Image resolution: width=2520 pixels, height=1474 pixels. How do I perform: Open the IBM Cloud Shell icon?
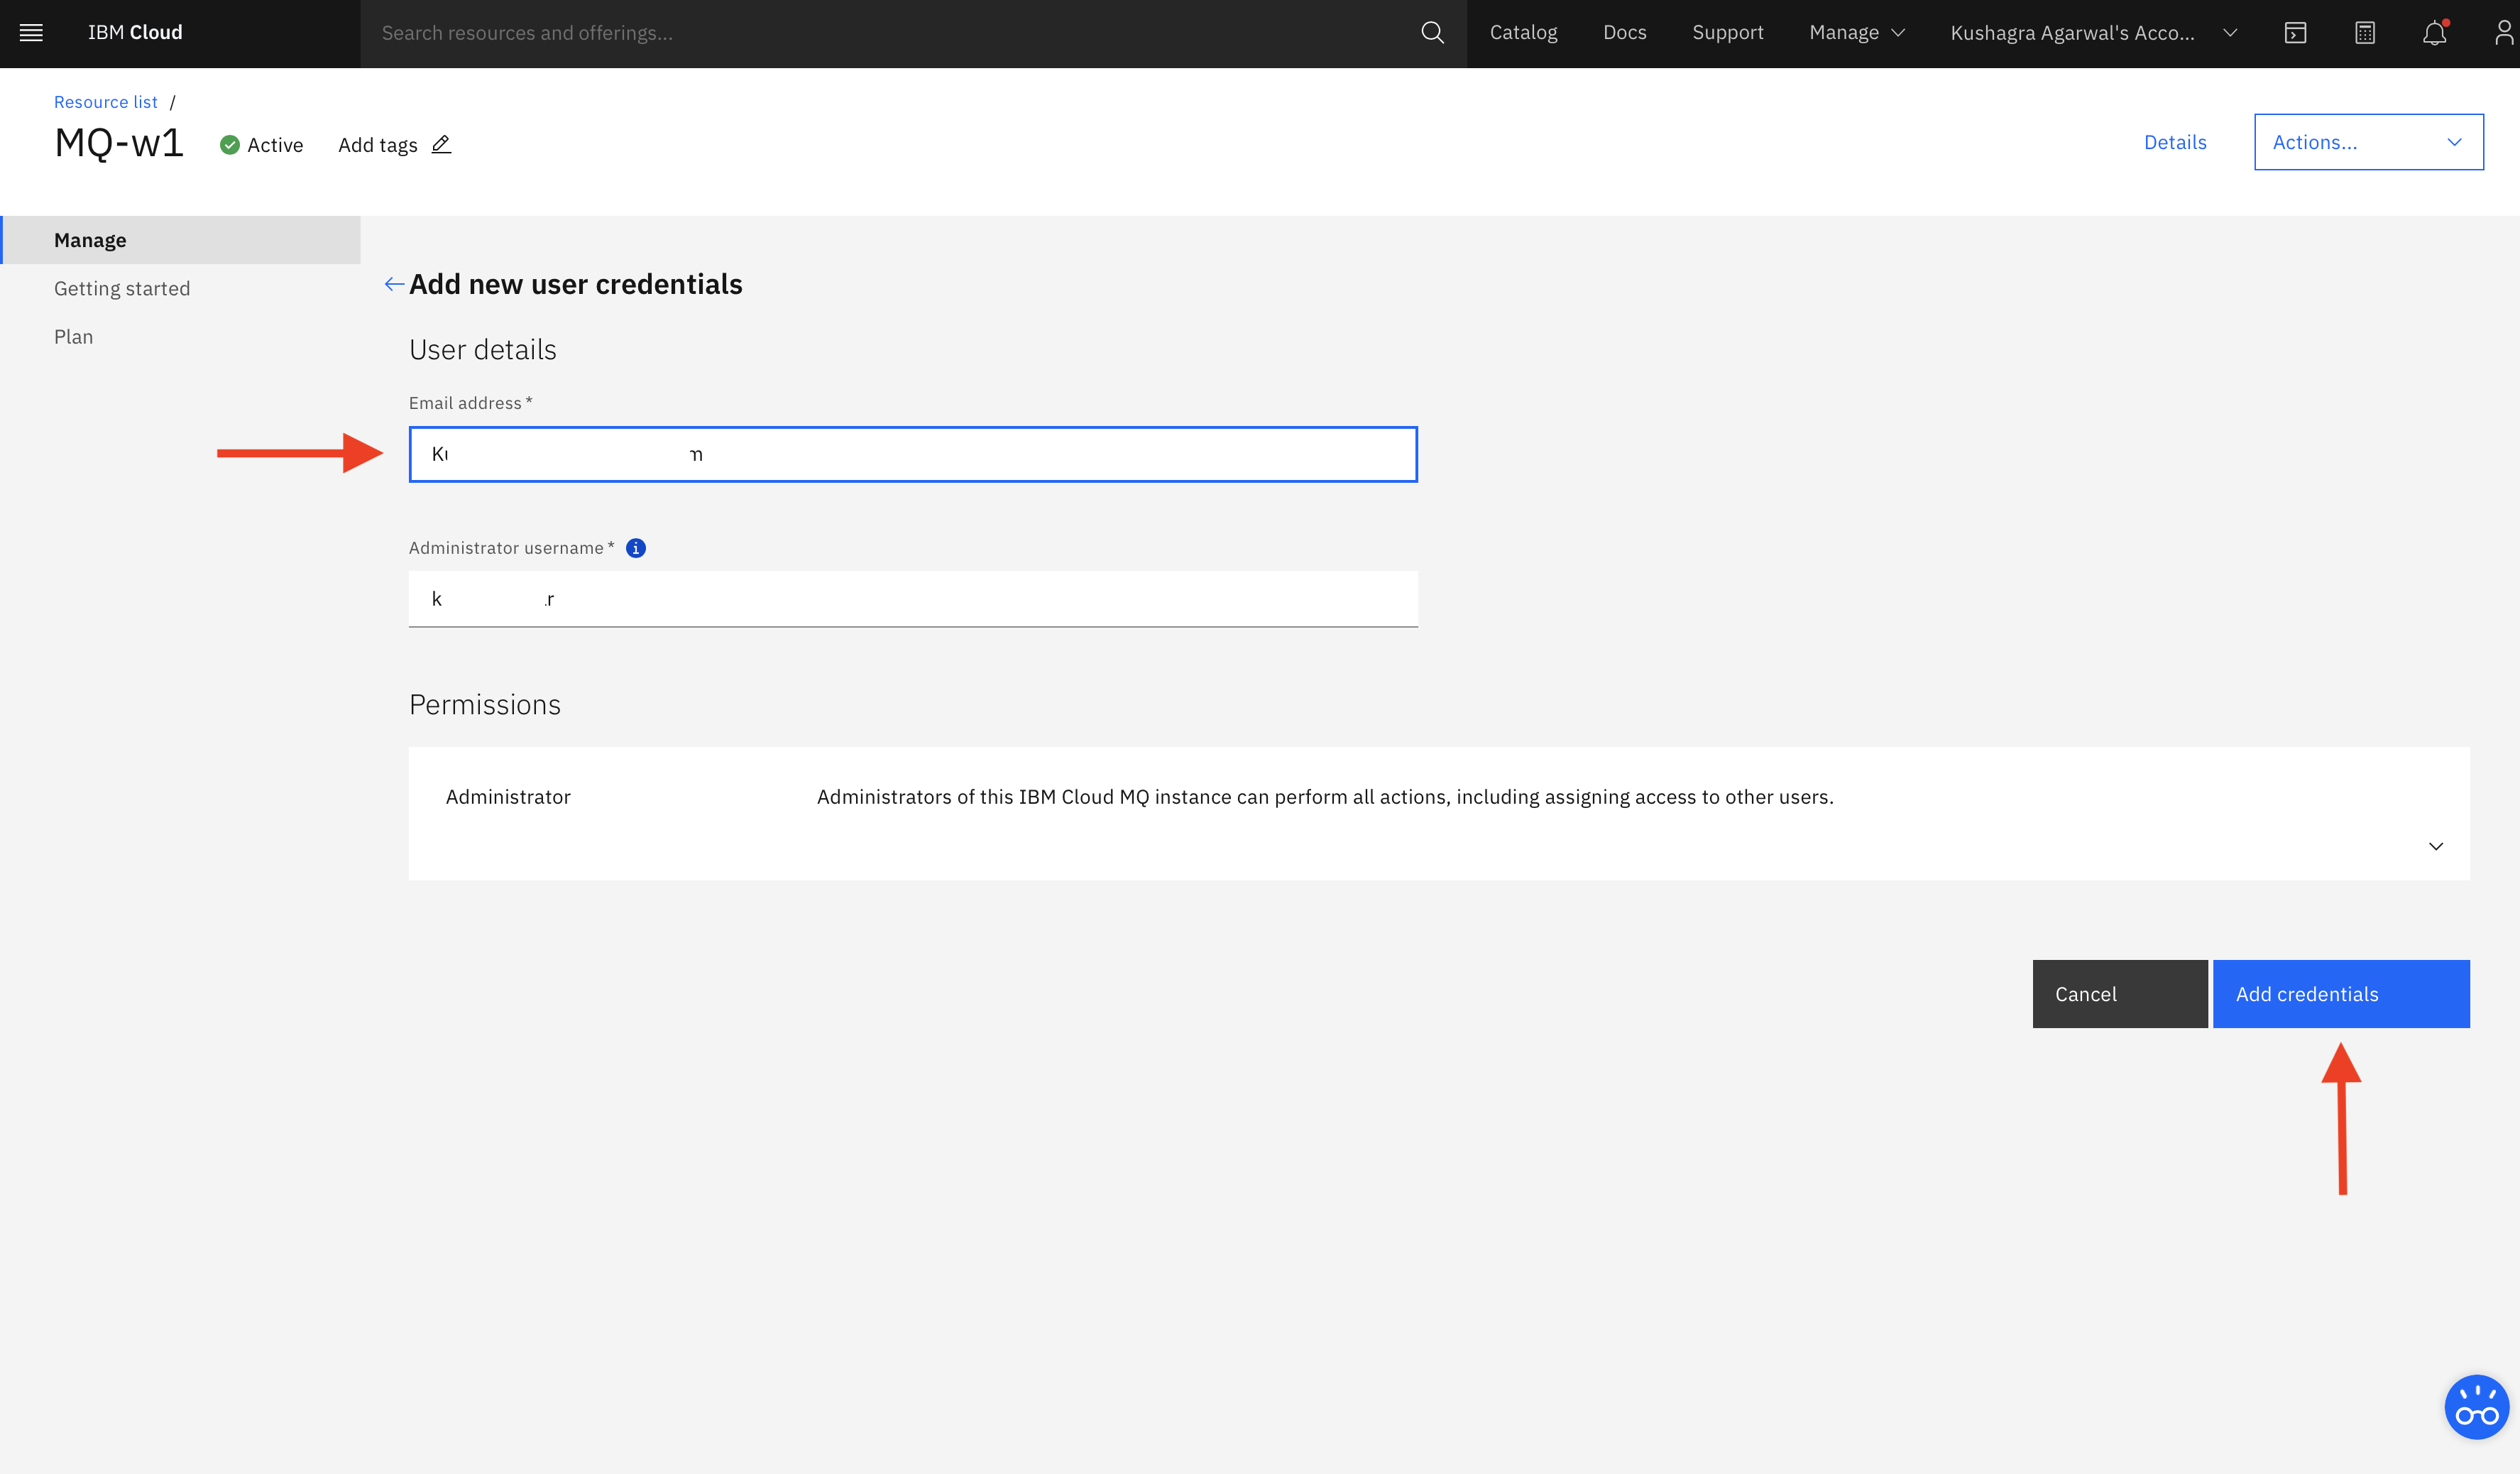(x=2295, y=33)
